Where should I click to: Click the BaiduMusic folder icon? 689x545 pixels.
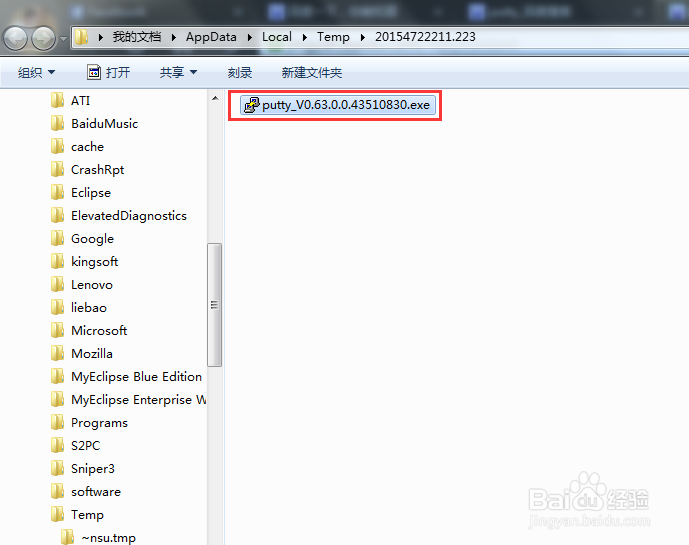click(x=58, y=123)
